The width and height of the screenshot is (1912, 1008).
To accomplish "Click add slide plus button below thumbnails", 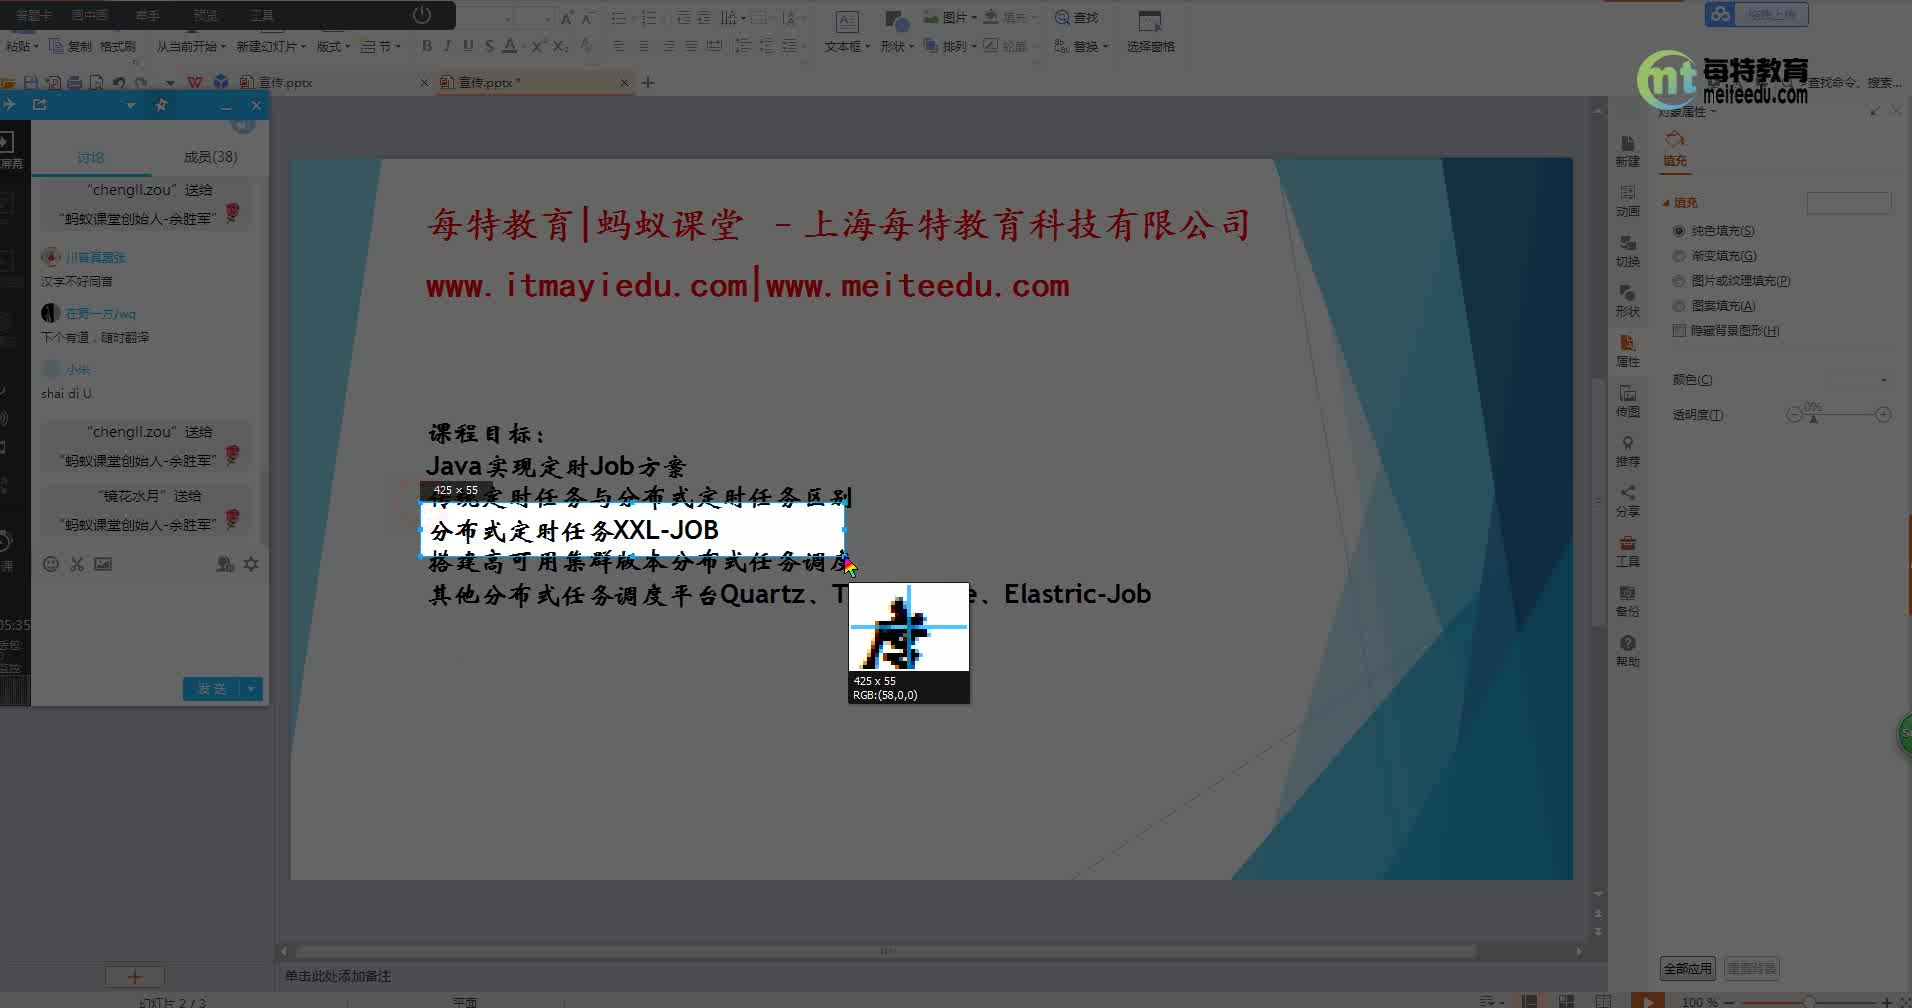I will click(135, 977).
